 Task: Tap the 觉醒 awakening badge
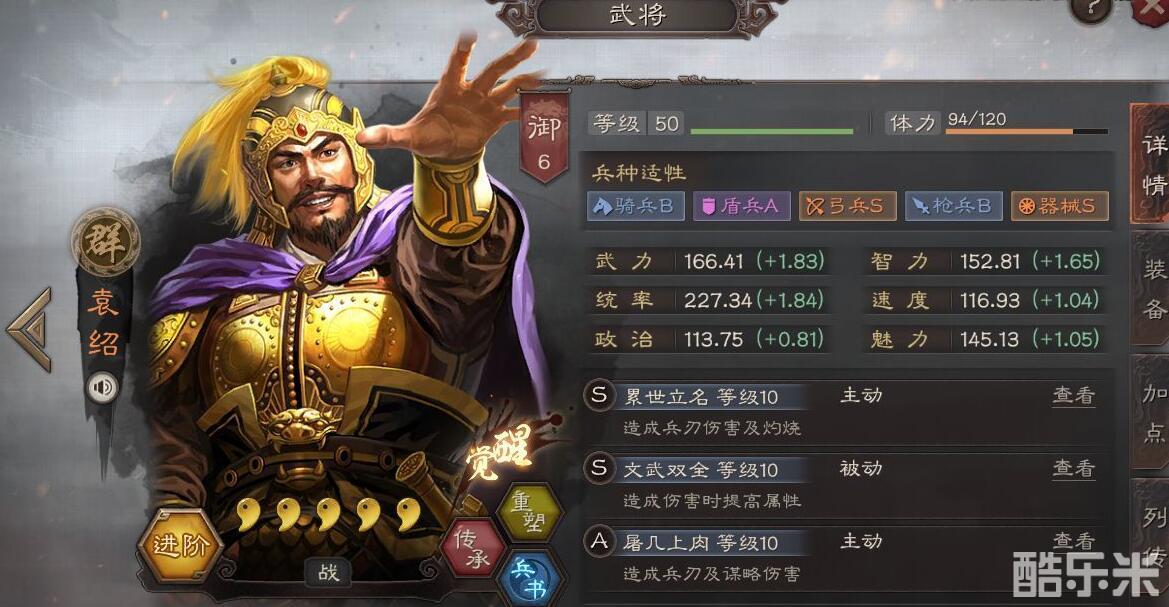(x=500, y=452)
